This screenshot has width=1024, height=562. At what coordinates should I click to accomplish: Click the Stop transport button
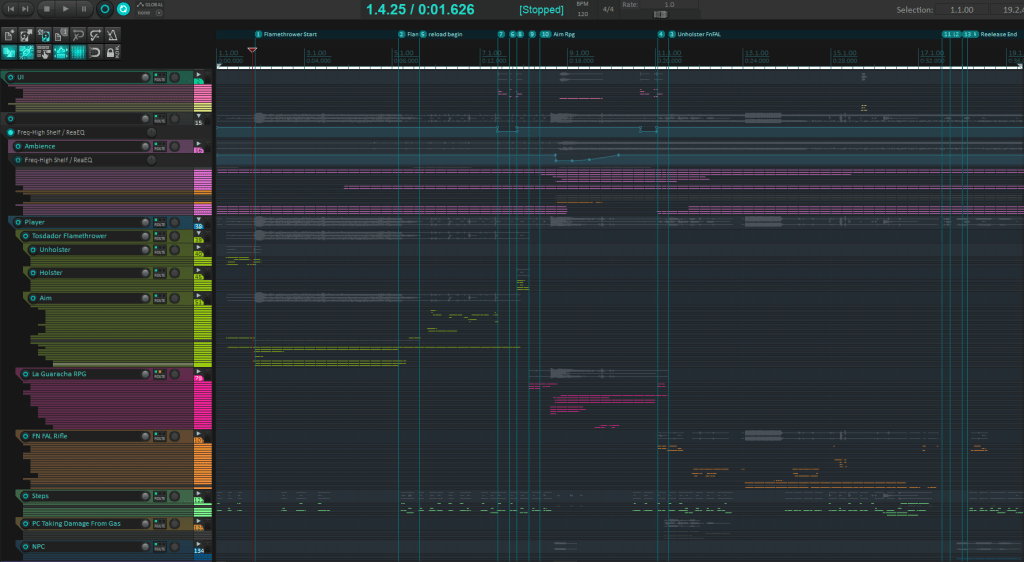(x=47, y=9)
